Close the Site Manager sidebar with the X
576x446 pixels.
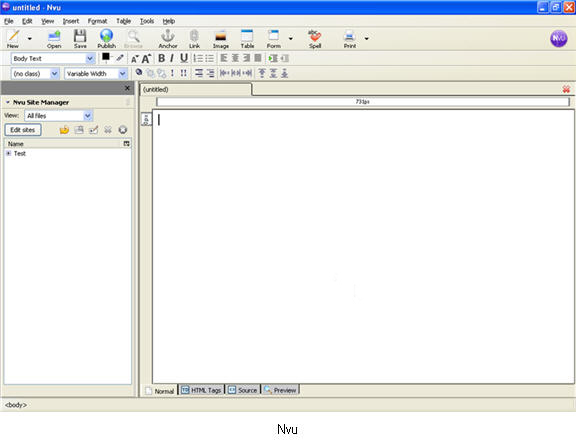coord(127,88)
